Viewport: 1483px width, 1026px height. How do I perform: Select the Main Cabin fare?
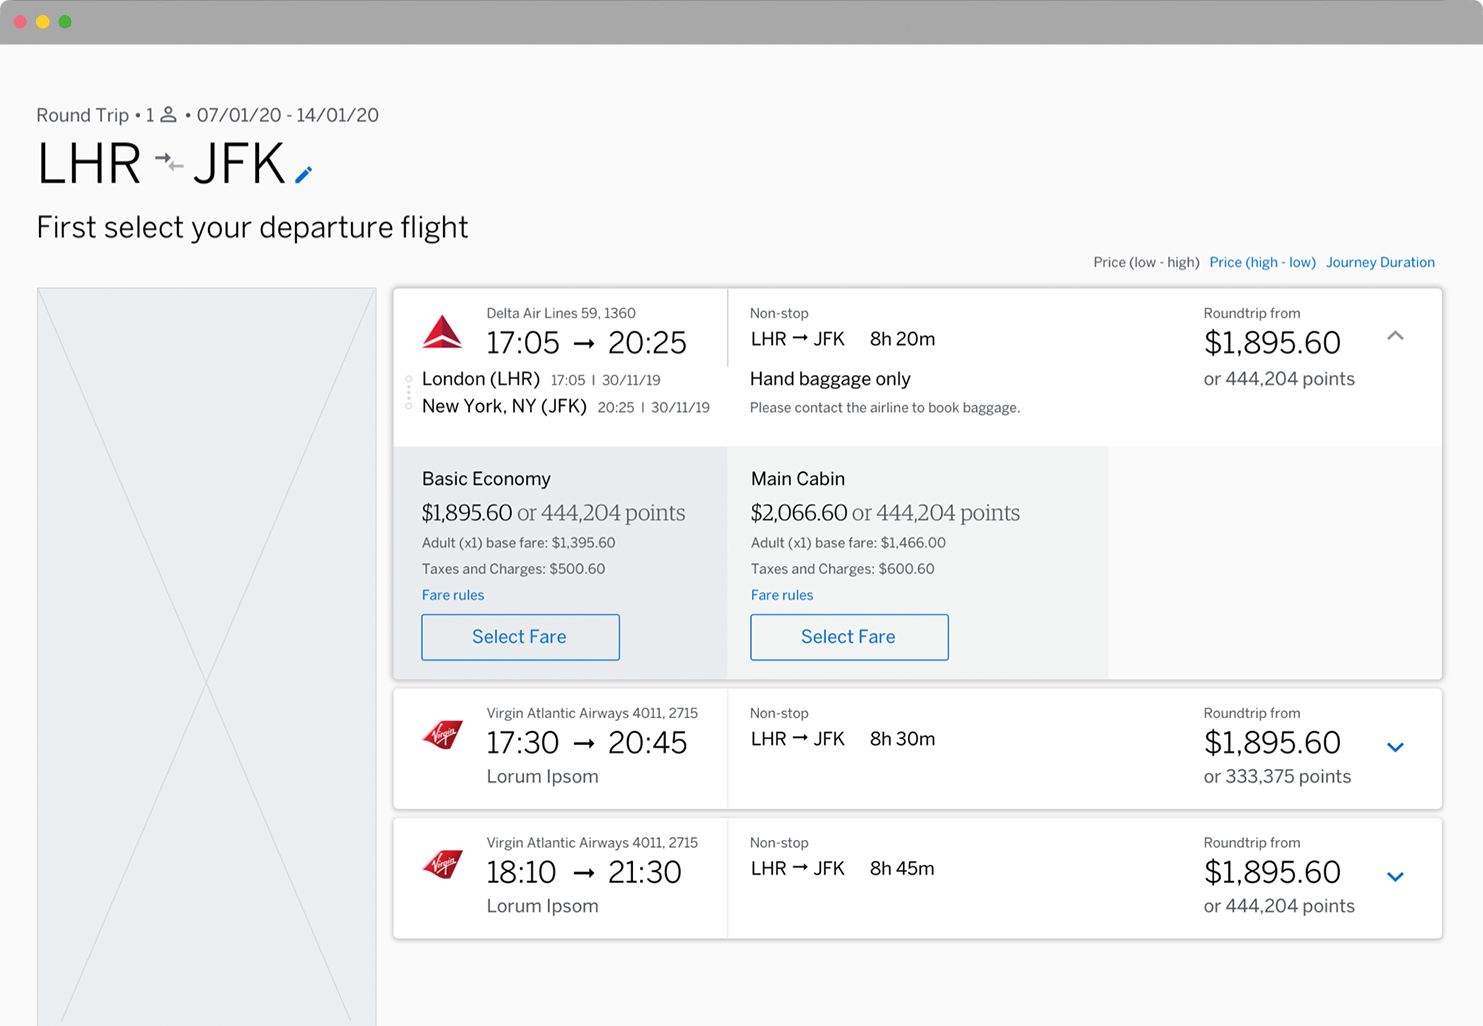tap(849, 637)
